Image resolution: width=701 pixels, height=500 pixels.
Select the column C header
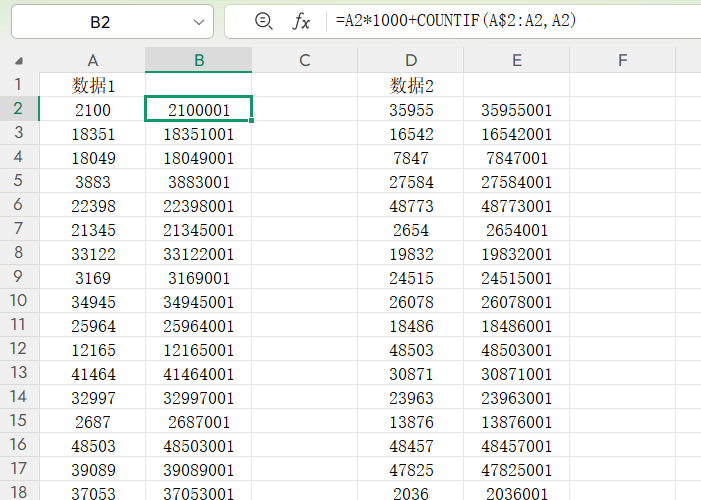[x=304, y=61]
